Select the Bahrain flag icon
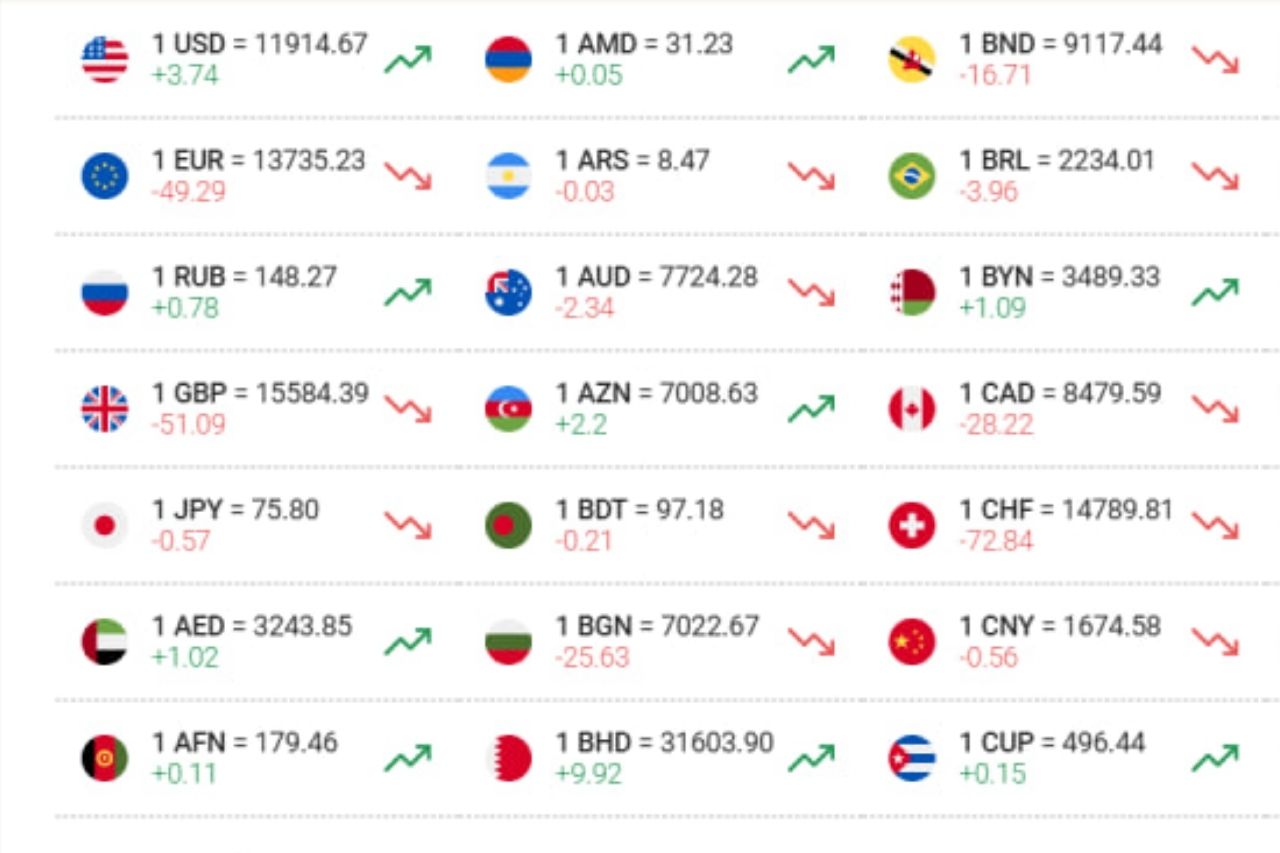The height and width of the screenshot is (853, 1280). point(509,758)
